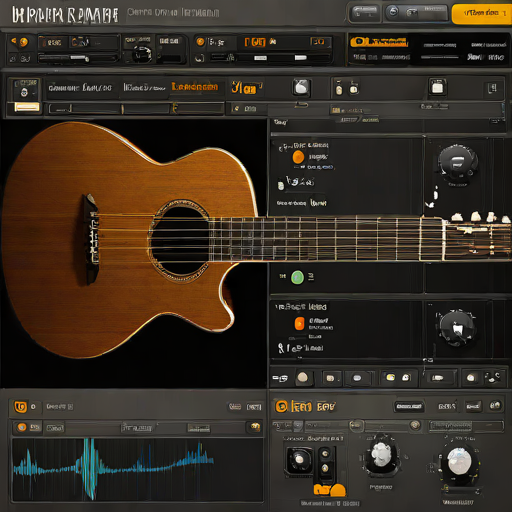Click the yellow button in the title bar
The height and width of the screenshot is (512, 512).
click(x=481, y=14)
